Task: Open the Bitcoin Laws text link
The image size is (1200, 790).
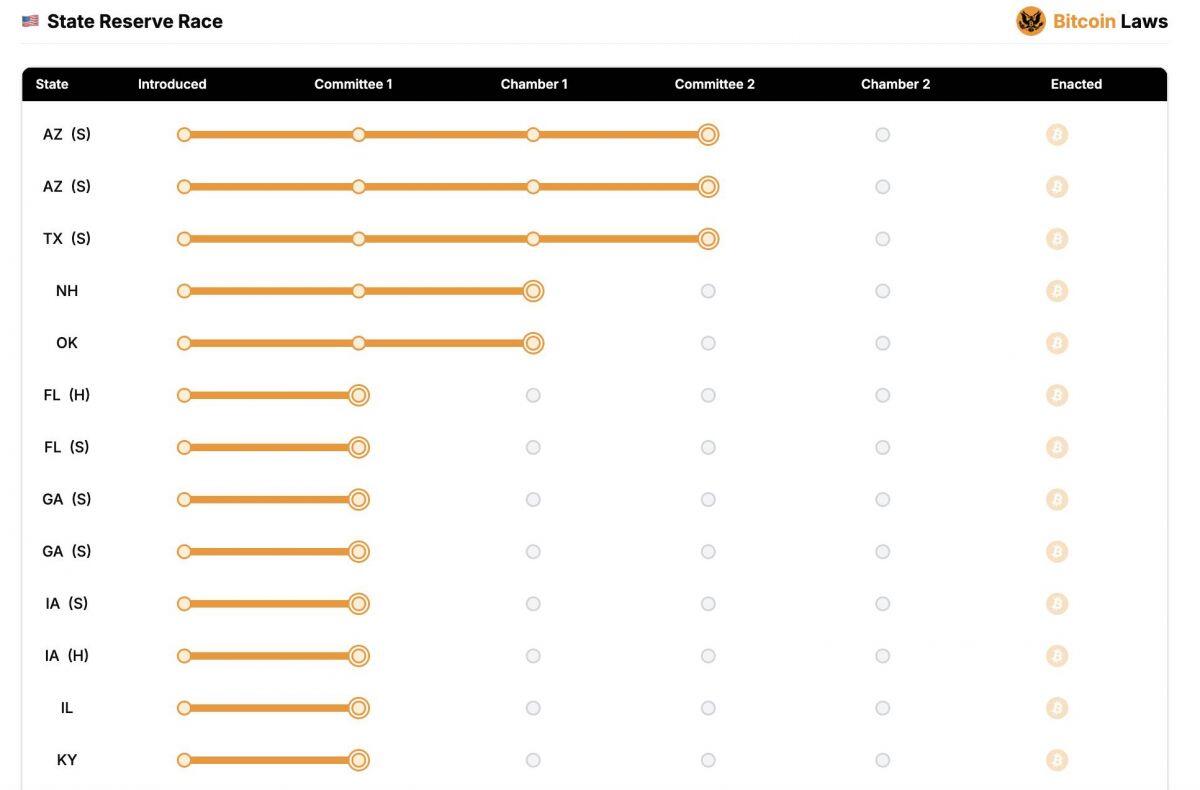Action: pos(1110,21)
